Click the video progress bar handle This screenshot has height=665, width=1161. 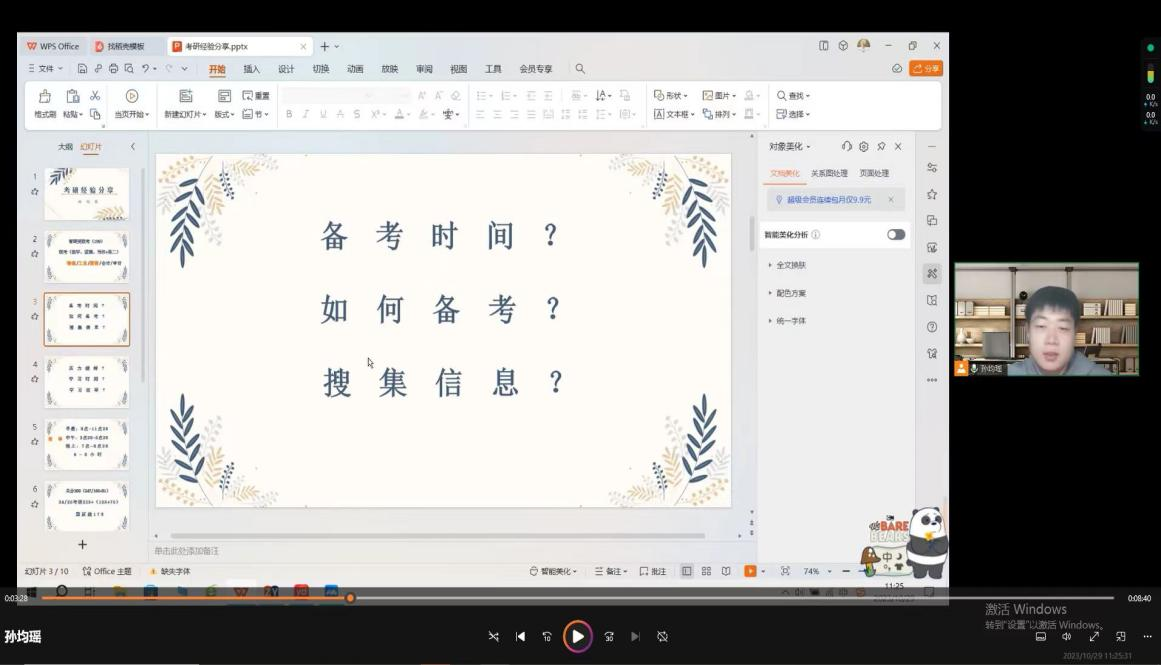(x=350, y=598)
